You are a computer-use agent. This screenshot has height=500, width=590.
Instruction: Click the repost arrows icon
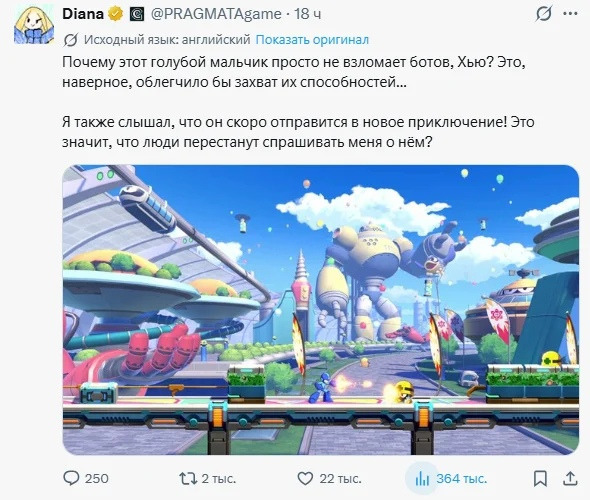pyautogui.click(x=188, y=479)
